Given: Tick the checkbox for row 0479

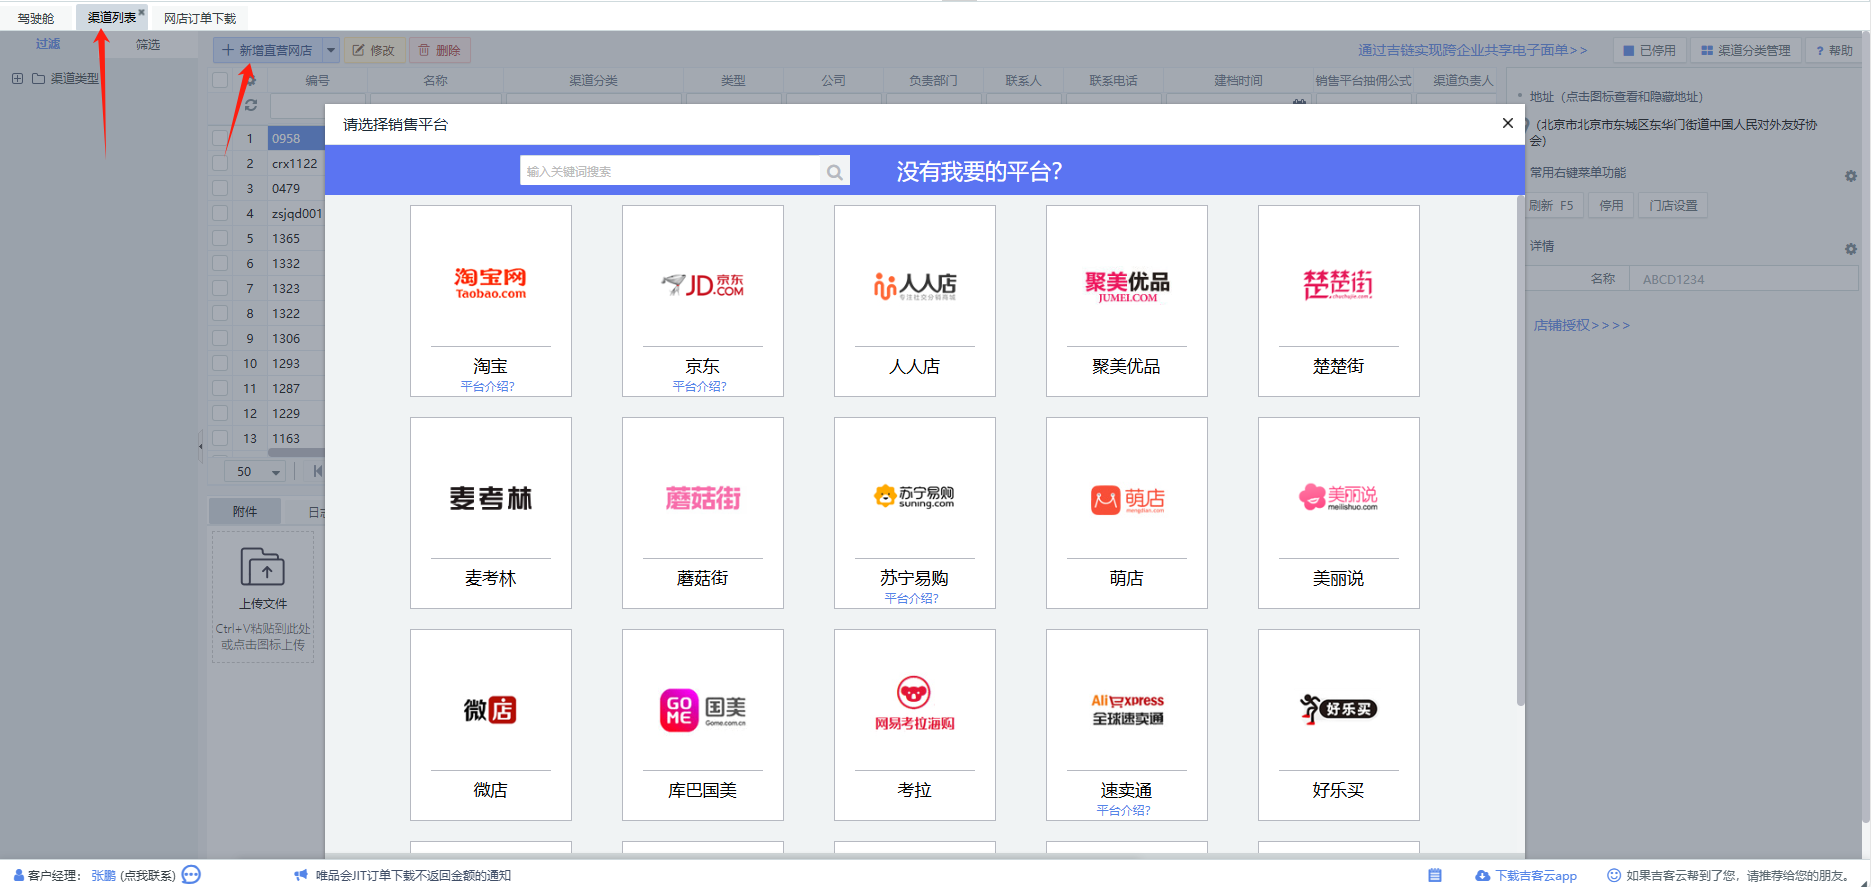Looking at the screenshot, I should [x=220, y=188].
